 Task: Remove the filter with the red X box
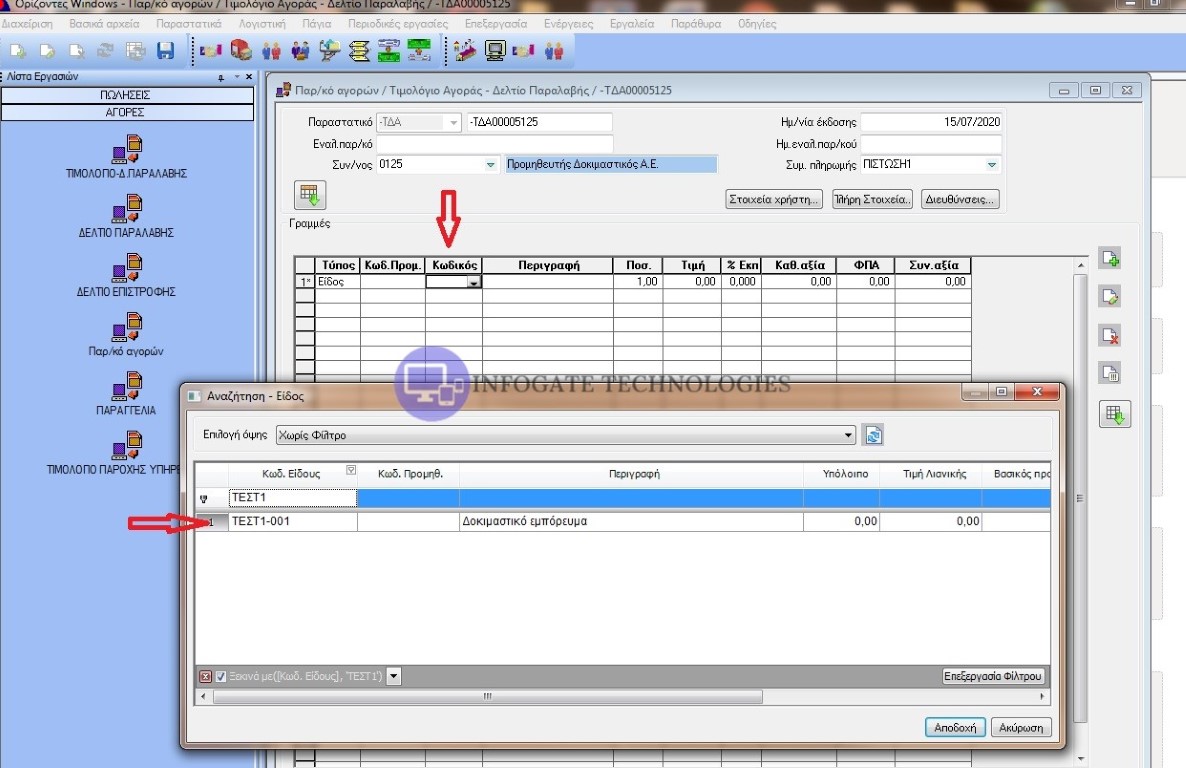pos(206,677)
